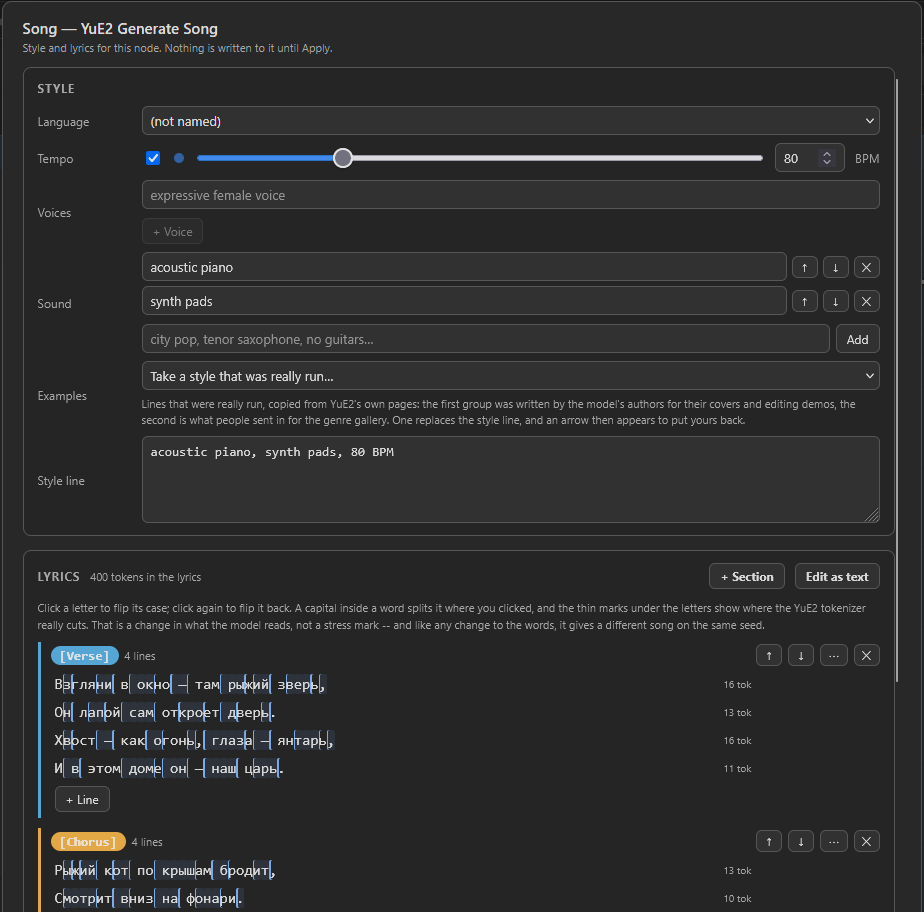Move the Chorus section up
The height and width of the screenshot is (912, 924).
tap(769, 841)
